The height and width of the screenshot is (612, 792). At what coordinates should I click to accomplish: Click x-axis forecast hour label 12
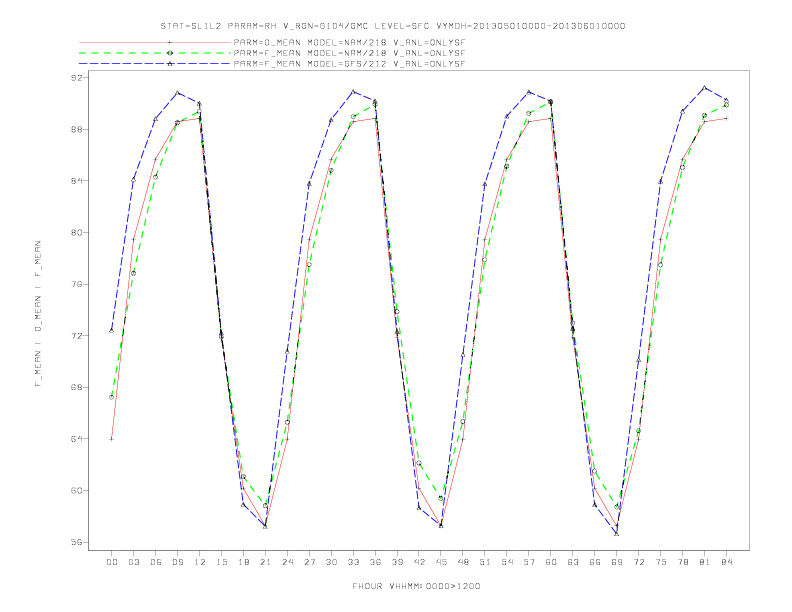pos(200,562)
